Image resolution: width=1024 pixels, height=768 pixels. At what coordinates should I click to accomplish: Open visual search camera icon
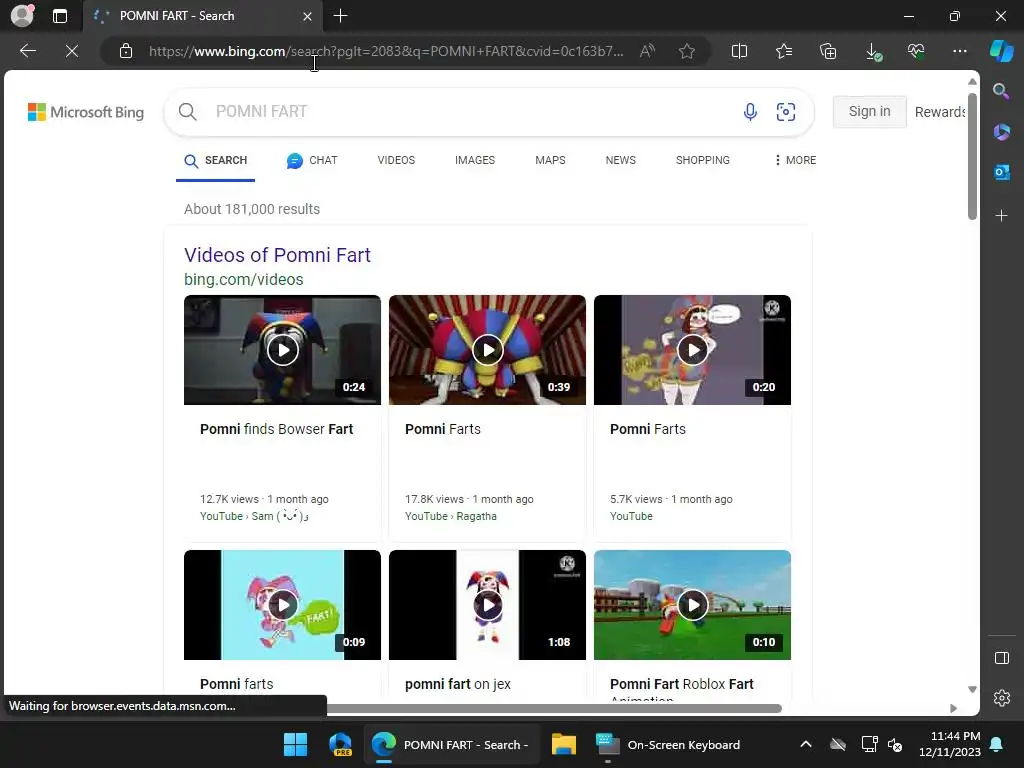tap(786, 112)
